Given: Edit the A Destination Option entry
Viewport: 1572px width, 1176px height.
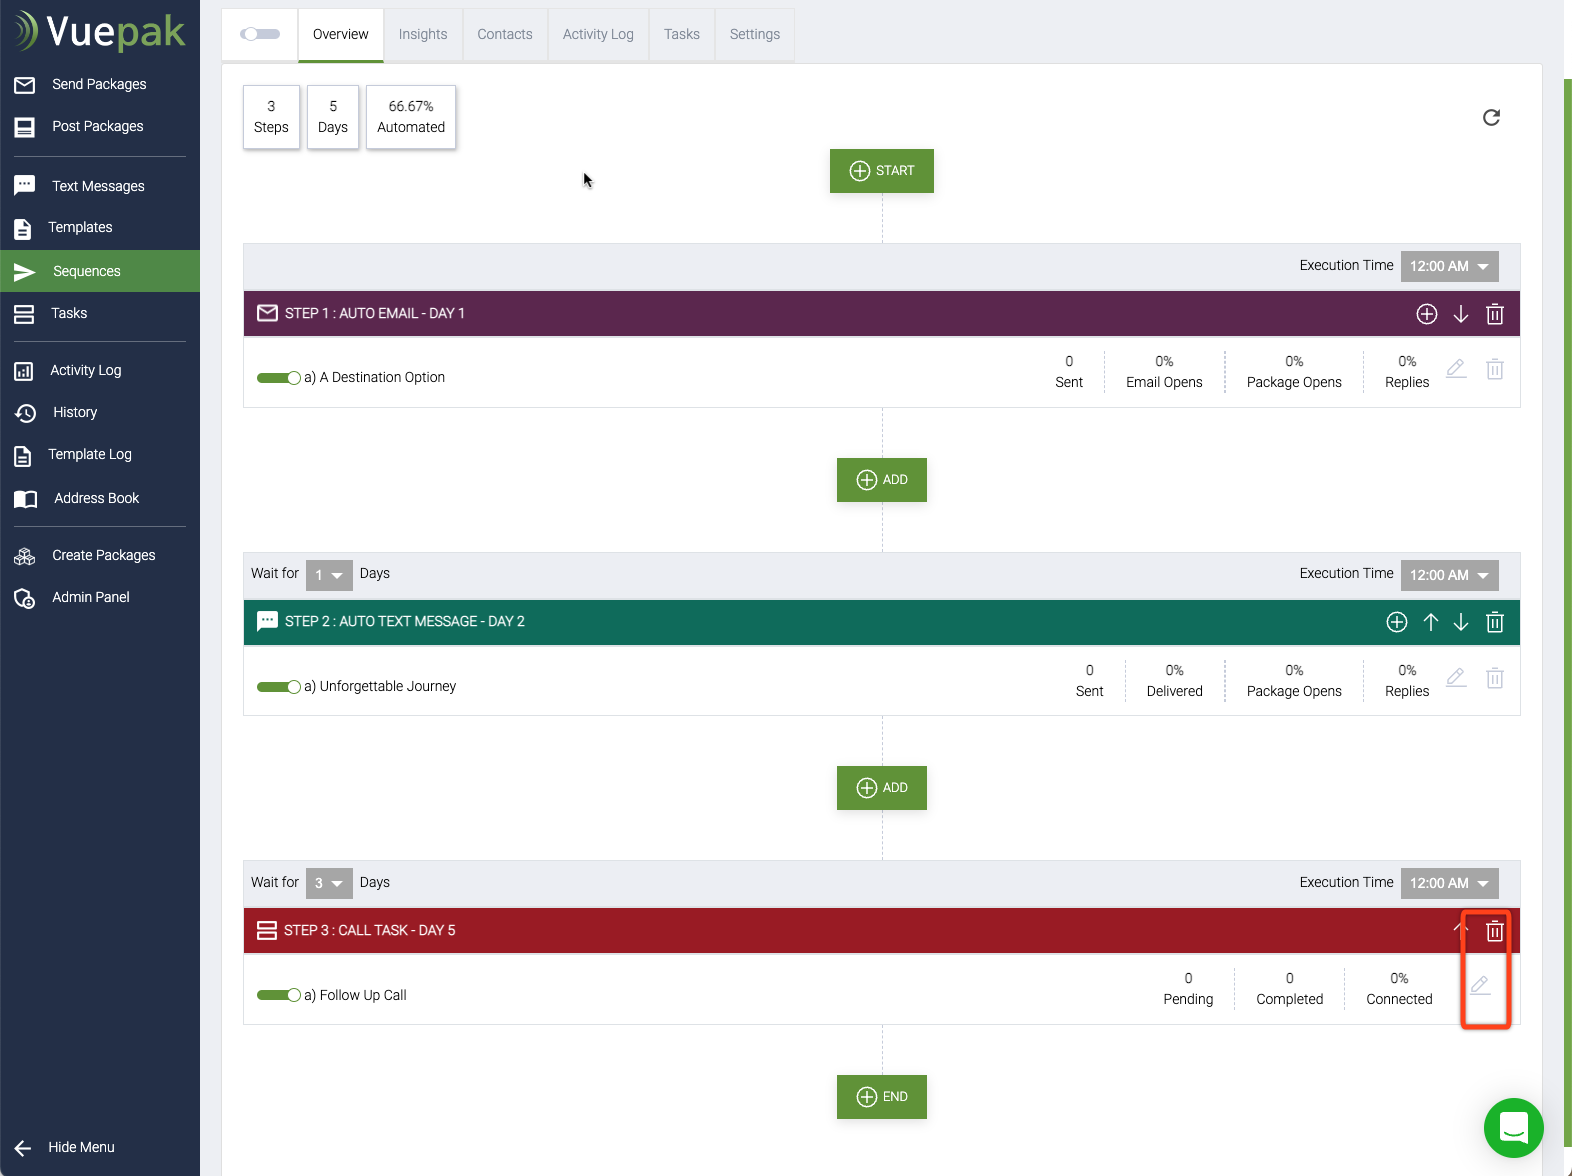Looking at the screenshot, I should click(x=1456, y=369).
